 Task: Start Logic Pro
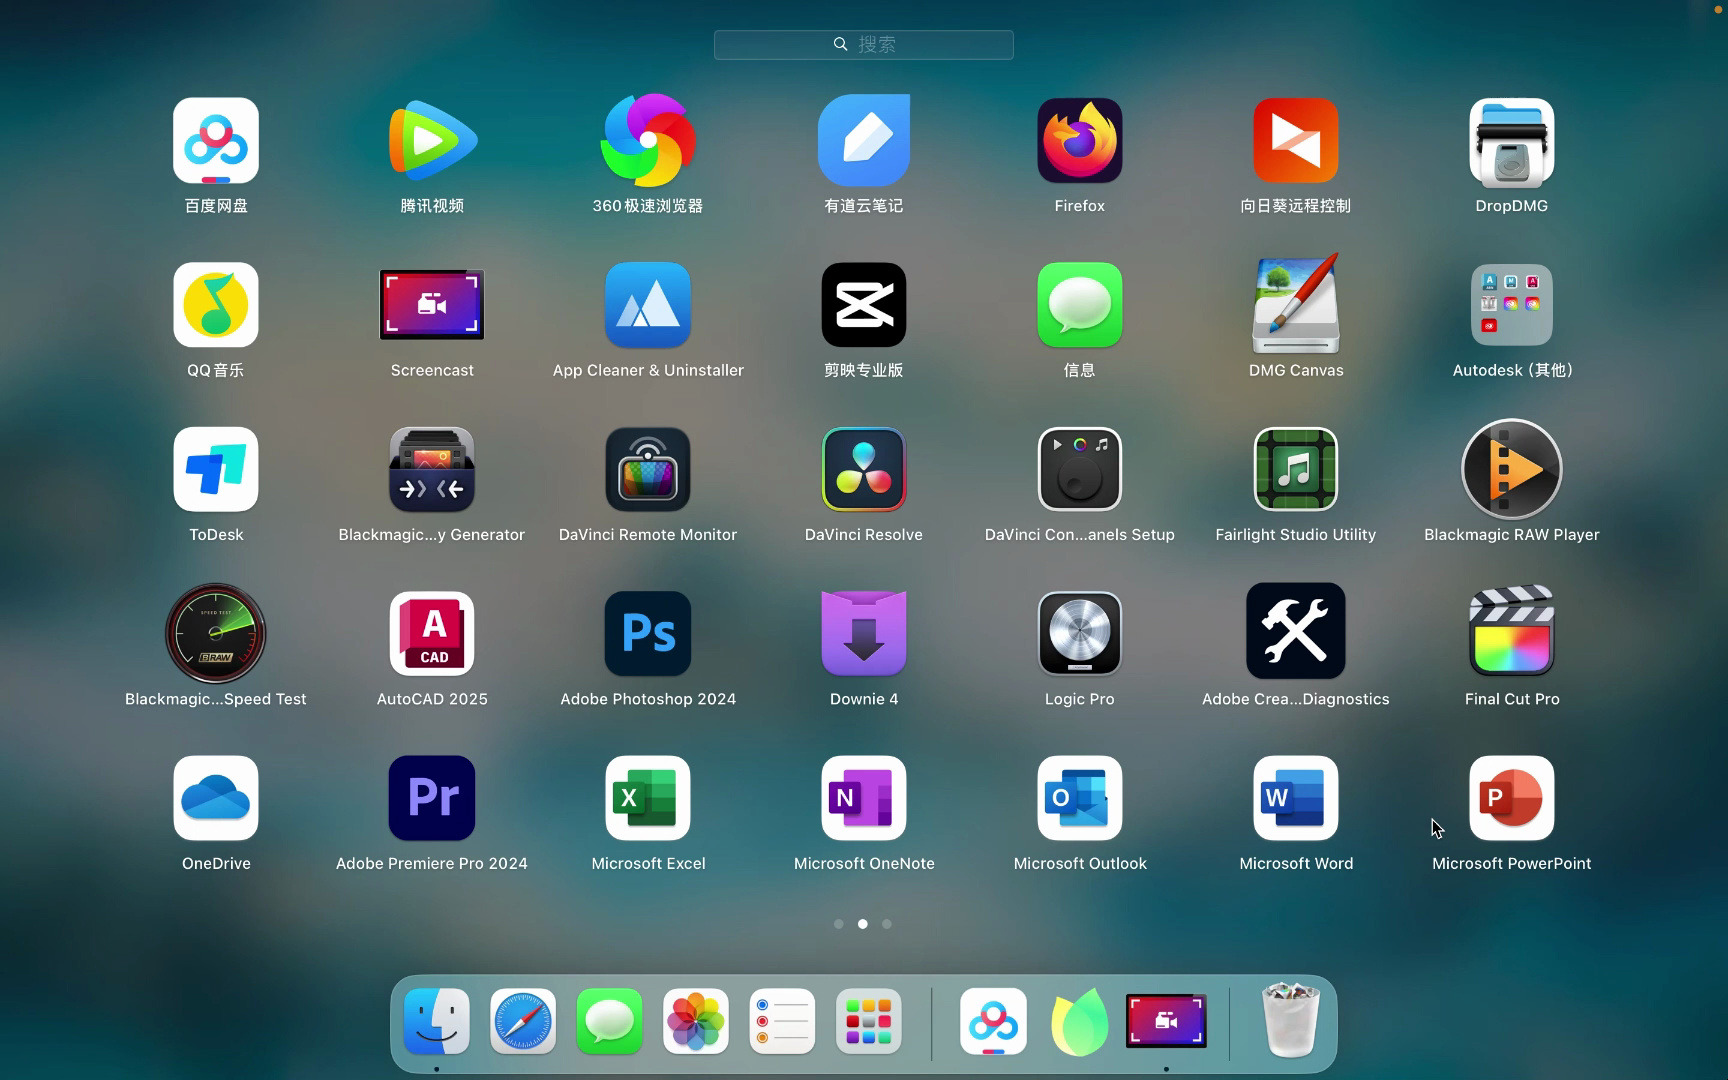(x=1079, y=633)
